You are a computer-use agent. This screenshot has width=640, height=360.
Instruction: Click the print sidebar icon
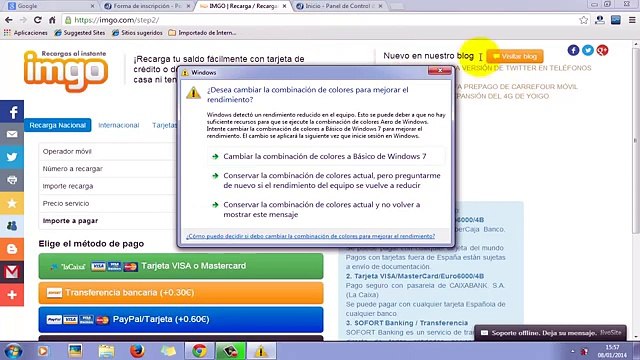(x=12, y=180)
